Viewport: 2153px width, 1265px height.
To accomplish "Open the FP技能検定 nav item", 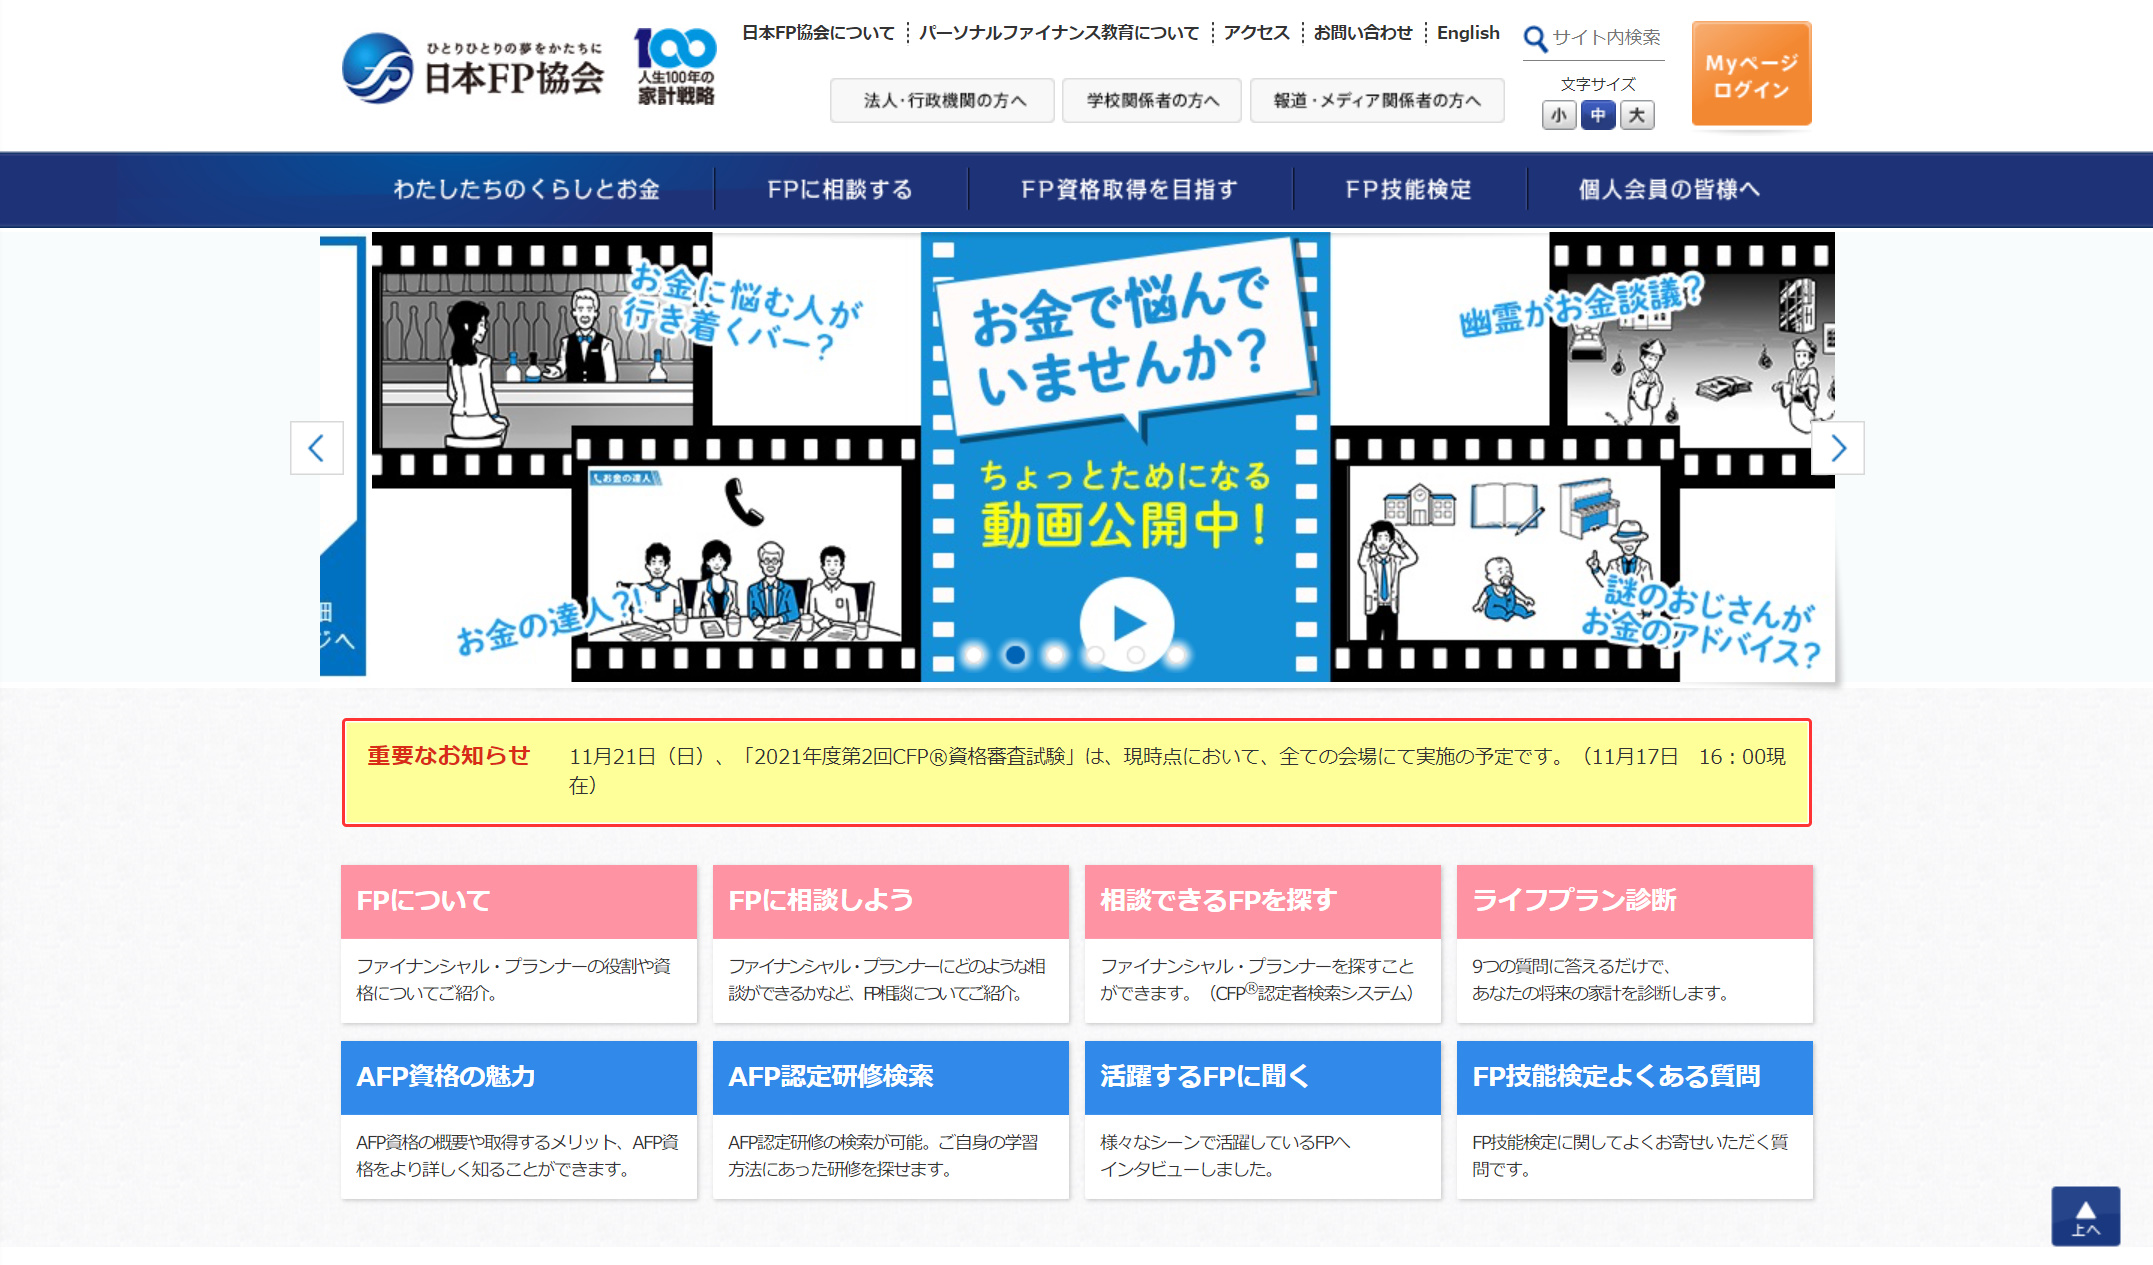I will (x=1408, y=190).
